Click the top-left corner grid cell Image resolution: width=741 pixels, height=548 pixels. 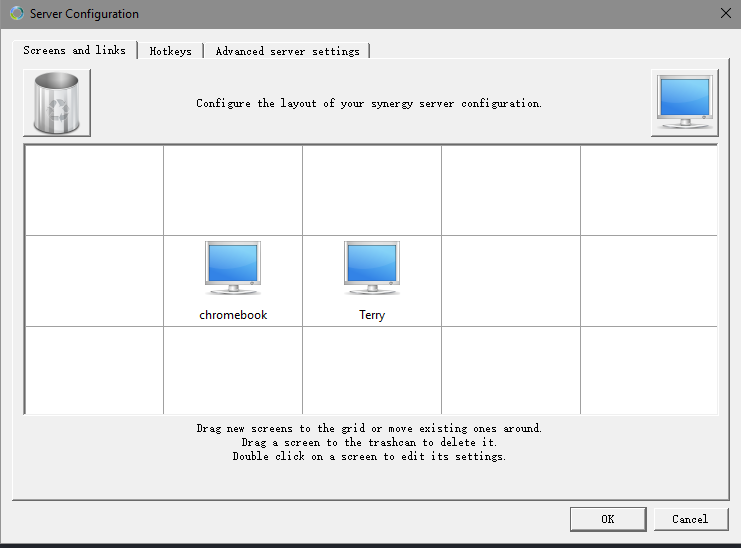pos(94,190)
